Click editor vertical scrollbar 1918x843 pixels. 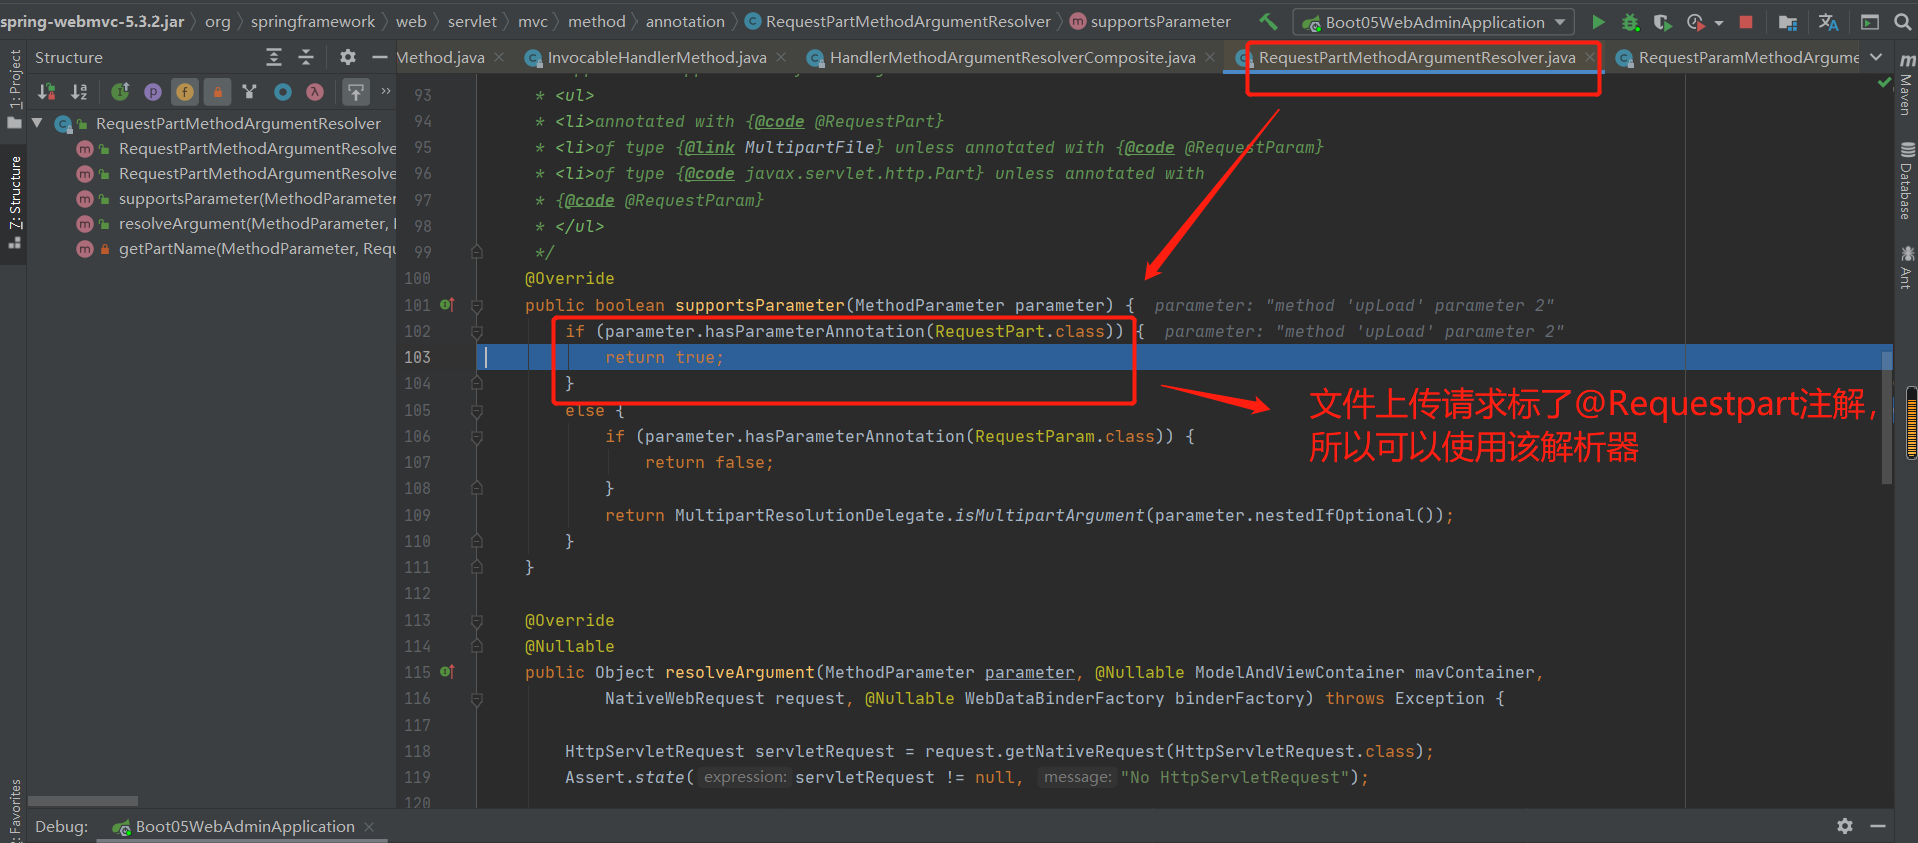1887,417
